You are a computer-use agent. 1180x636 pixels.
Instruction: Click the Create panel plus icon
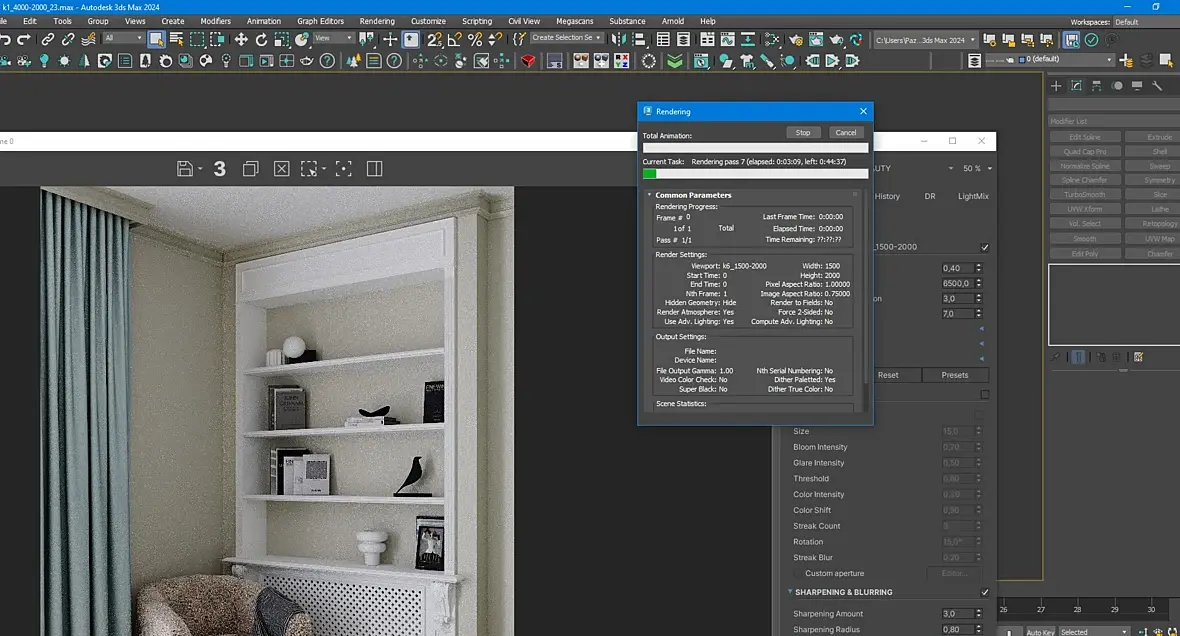[1057, 86]
